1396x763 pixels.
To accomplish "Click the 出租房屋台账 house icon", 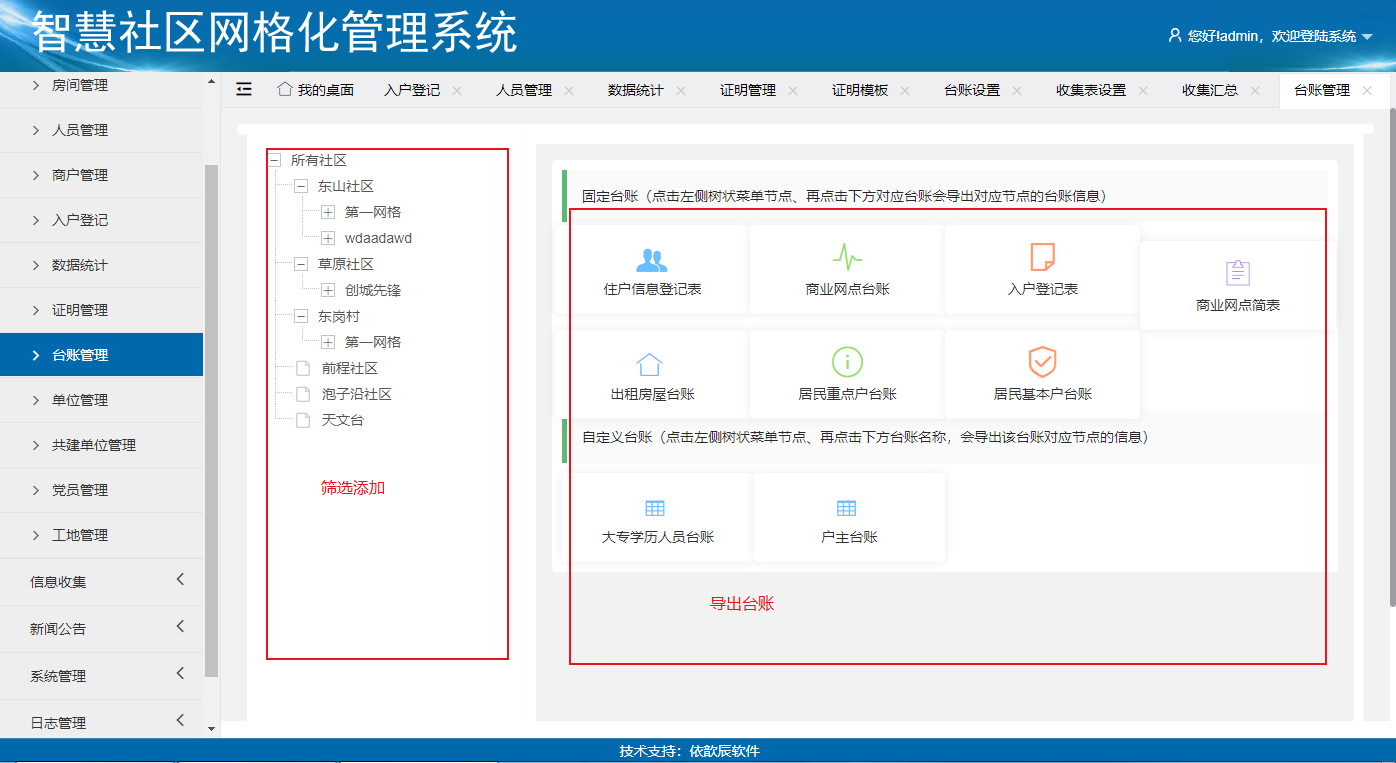I will (x=650, y=364).
